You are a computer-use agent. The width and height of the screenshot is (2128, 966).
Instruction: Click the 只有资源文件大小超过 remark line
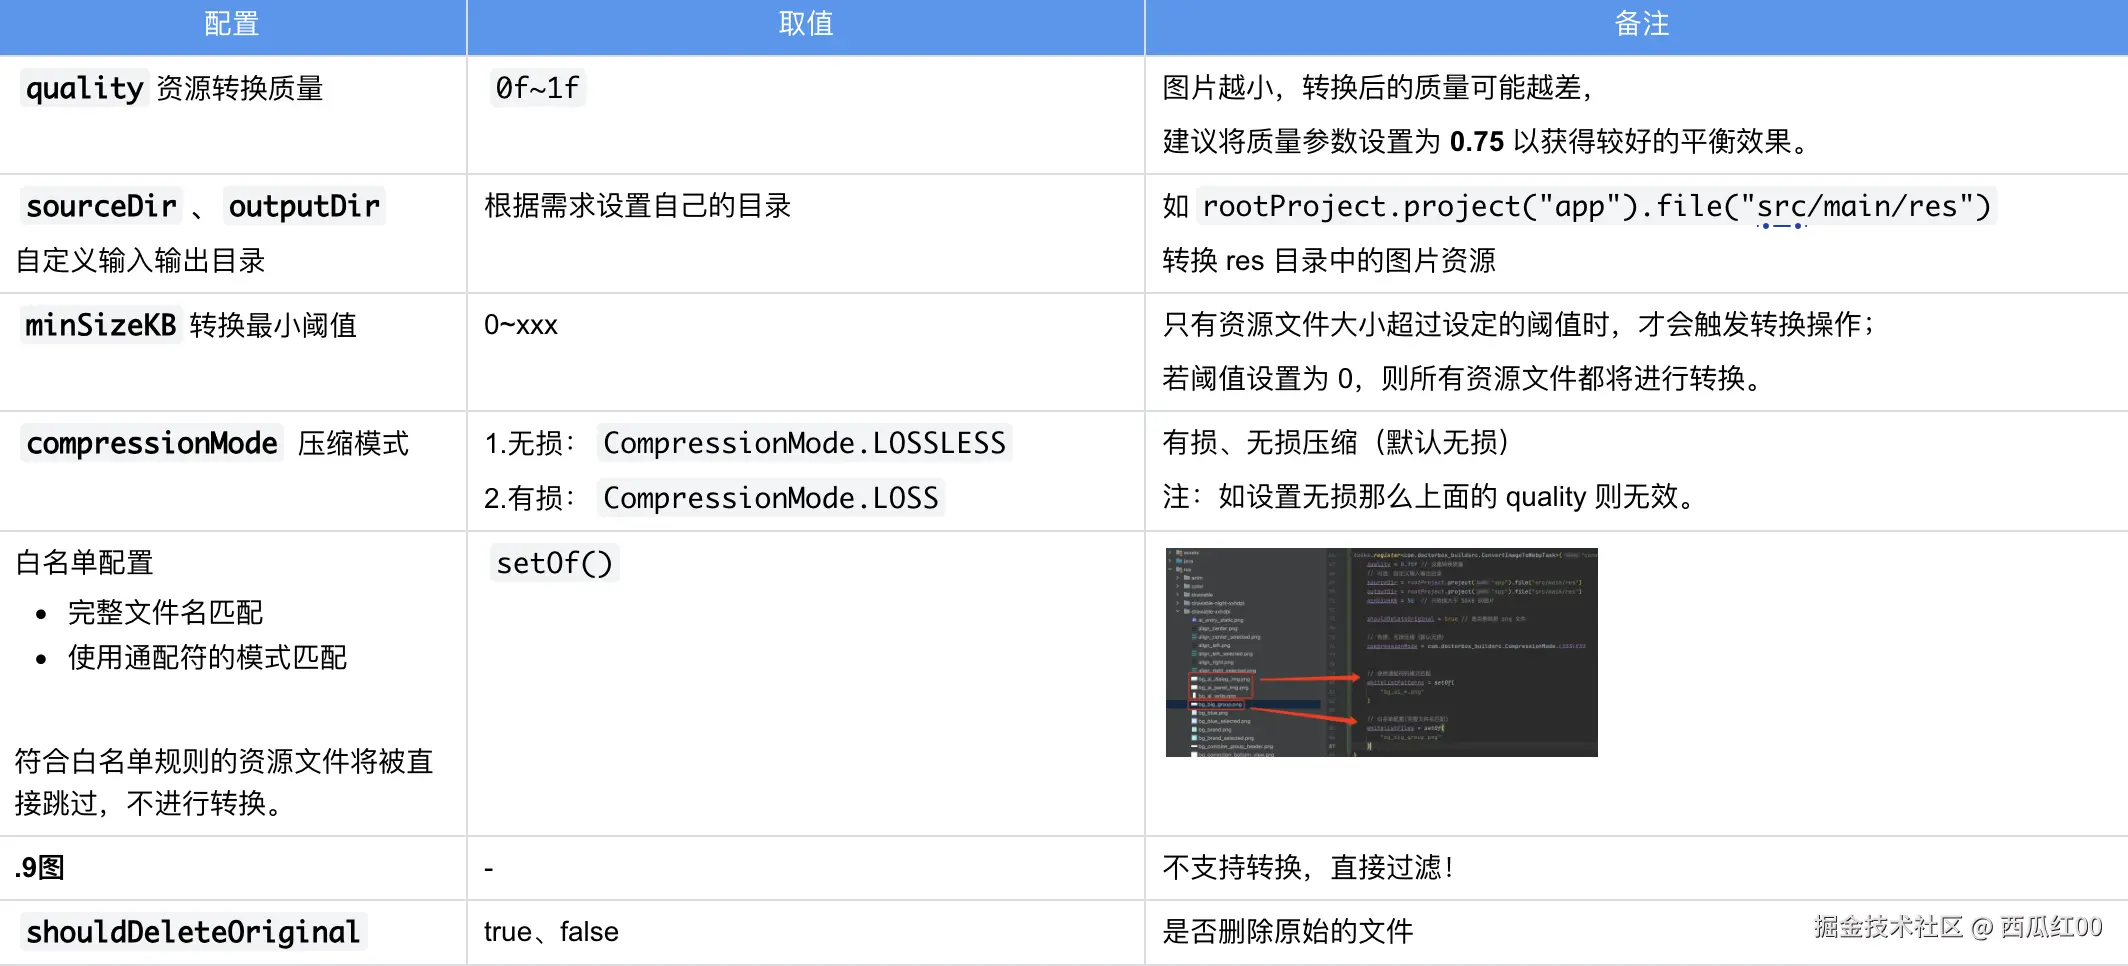tap(1519, 325)
